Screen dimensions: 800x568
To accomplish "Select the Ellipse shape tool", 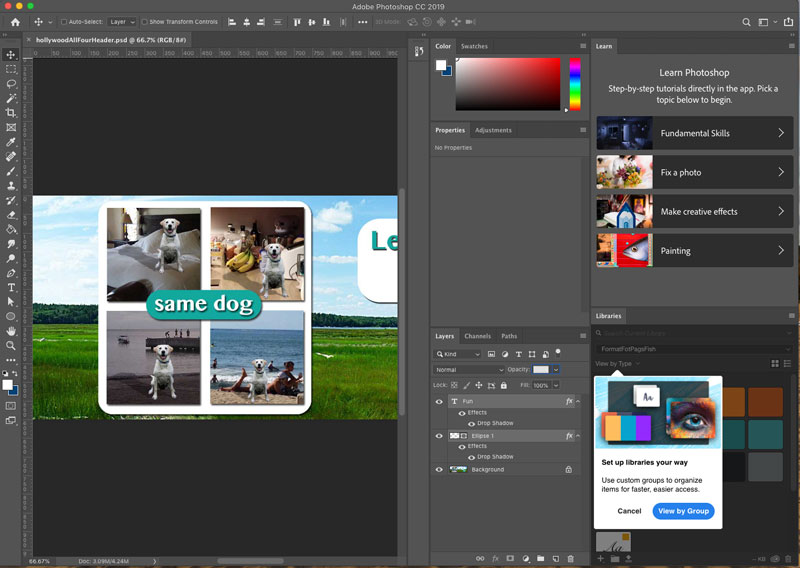I will [x=11, y=316].
